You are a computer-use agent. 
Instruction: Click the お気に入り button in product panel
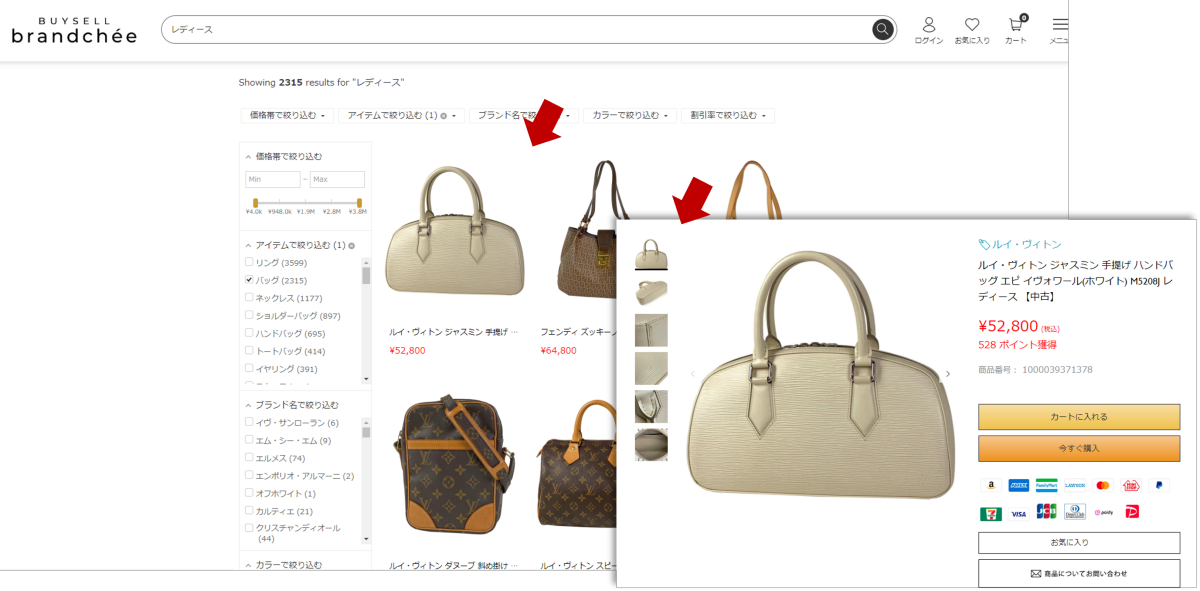1079,542
